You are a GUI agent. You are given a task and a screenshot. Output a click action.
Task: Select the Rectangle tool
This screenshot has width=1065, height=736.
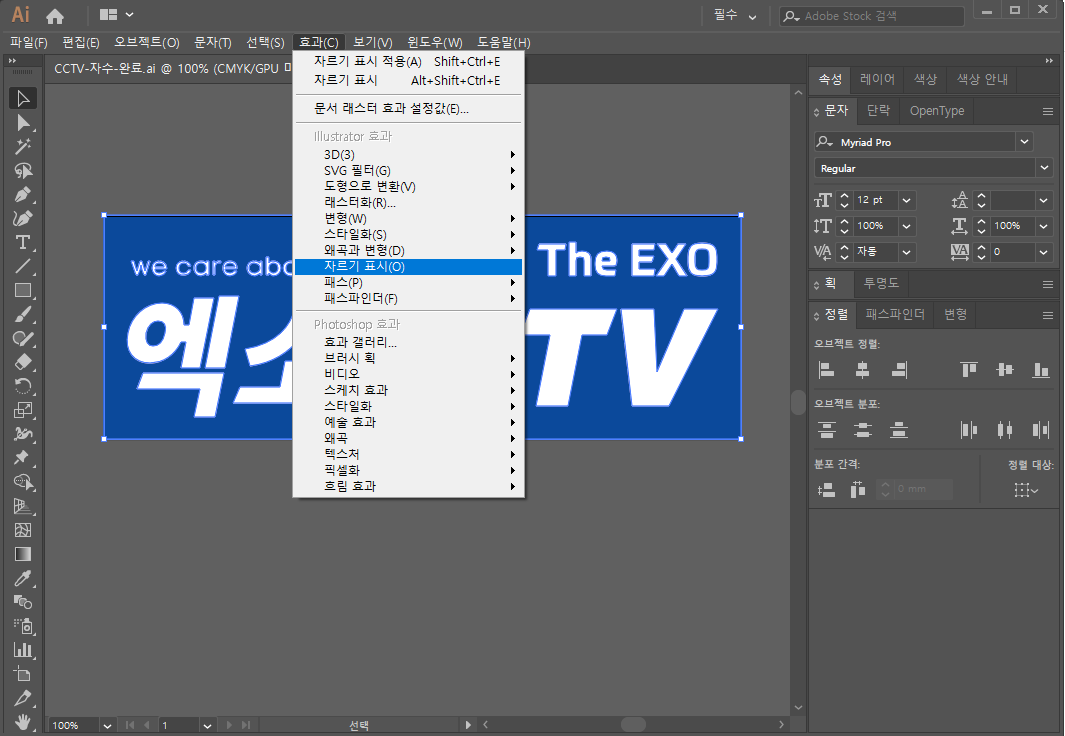click(22, 291)
